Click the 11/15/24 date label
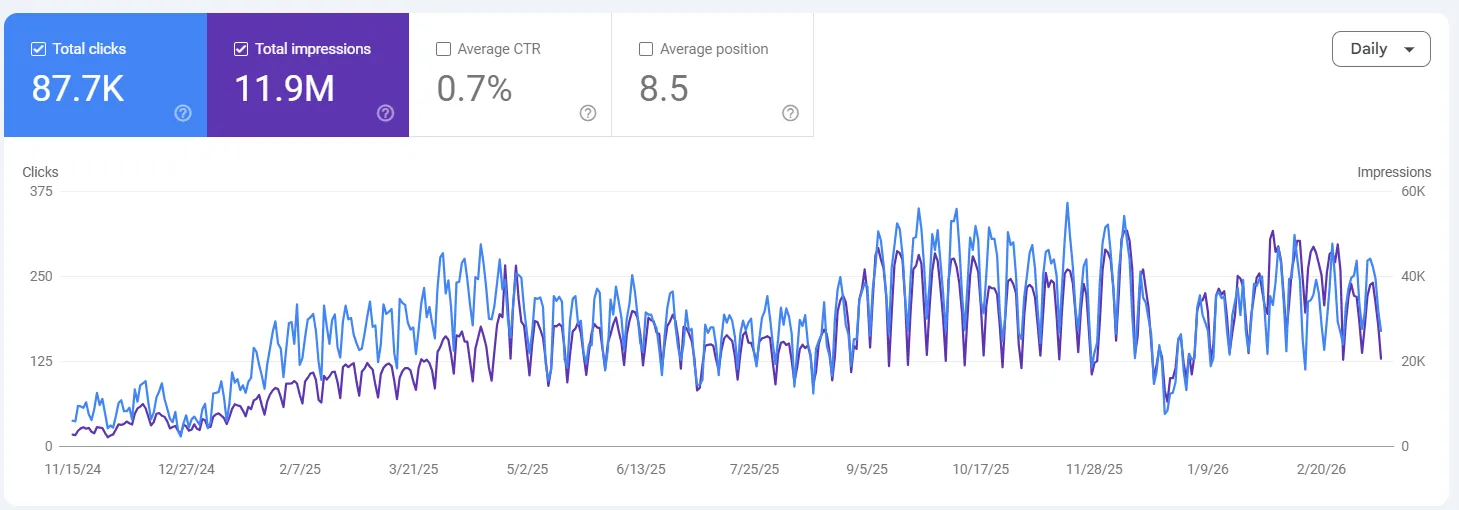 click(x=72, y=468)
